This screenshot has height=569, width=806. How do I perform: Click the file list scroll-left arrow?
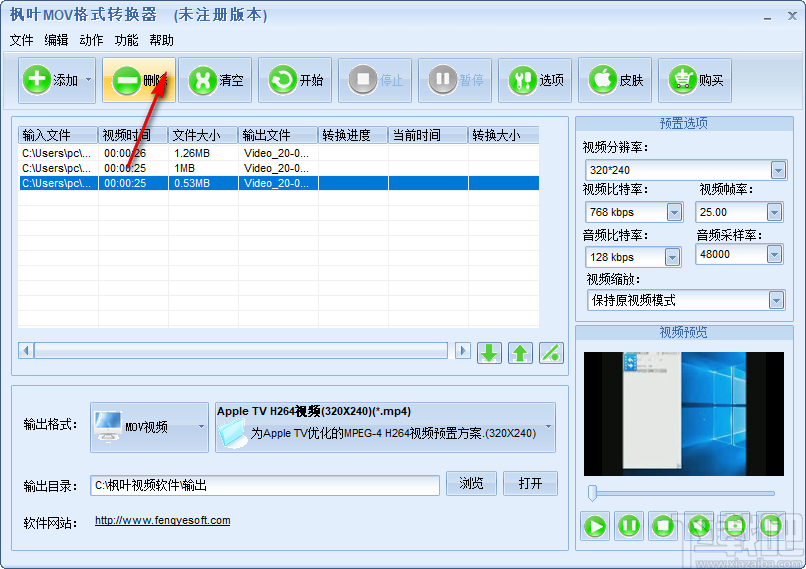(26, 351)
